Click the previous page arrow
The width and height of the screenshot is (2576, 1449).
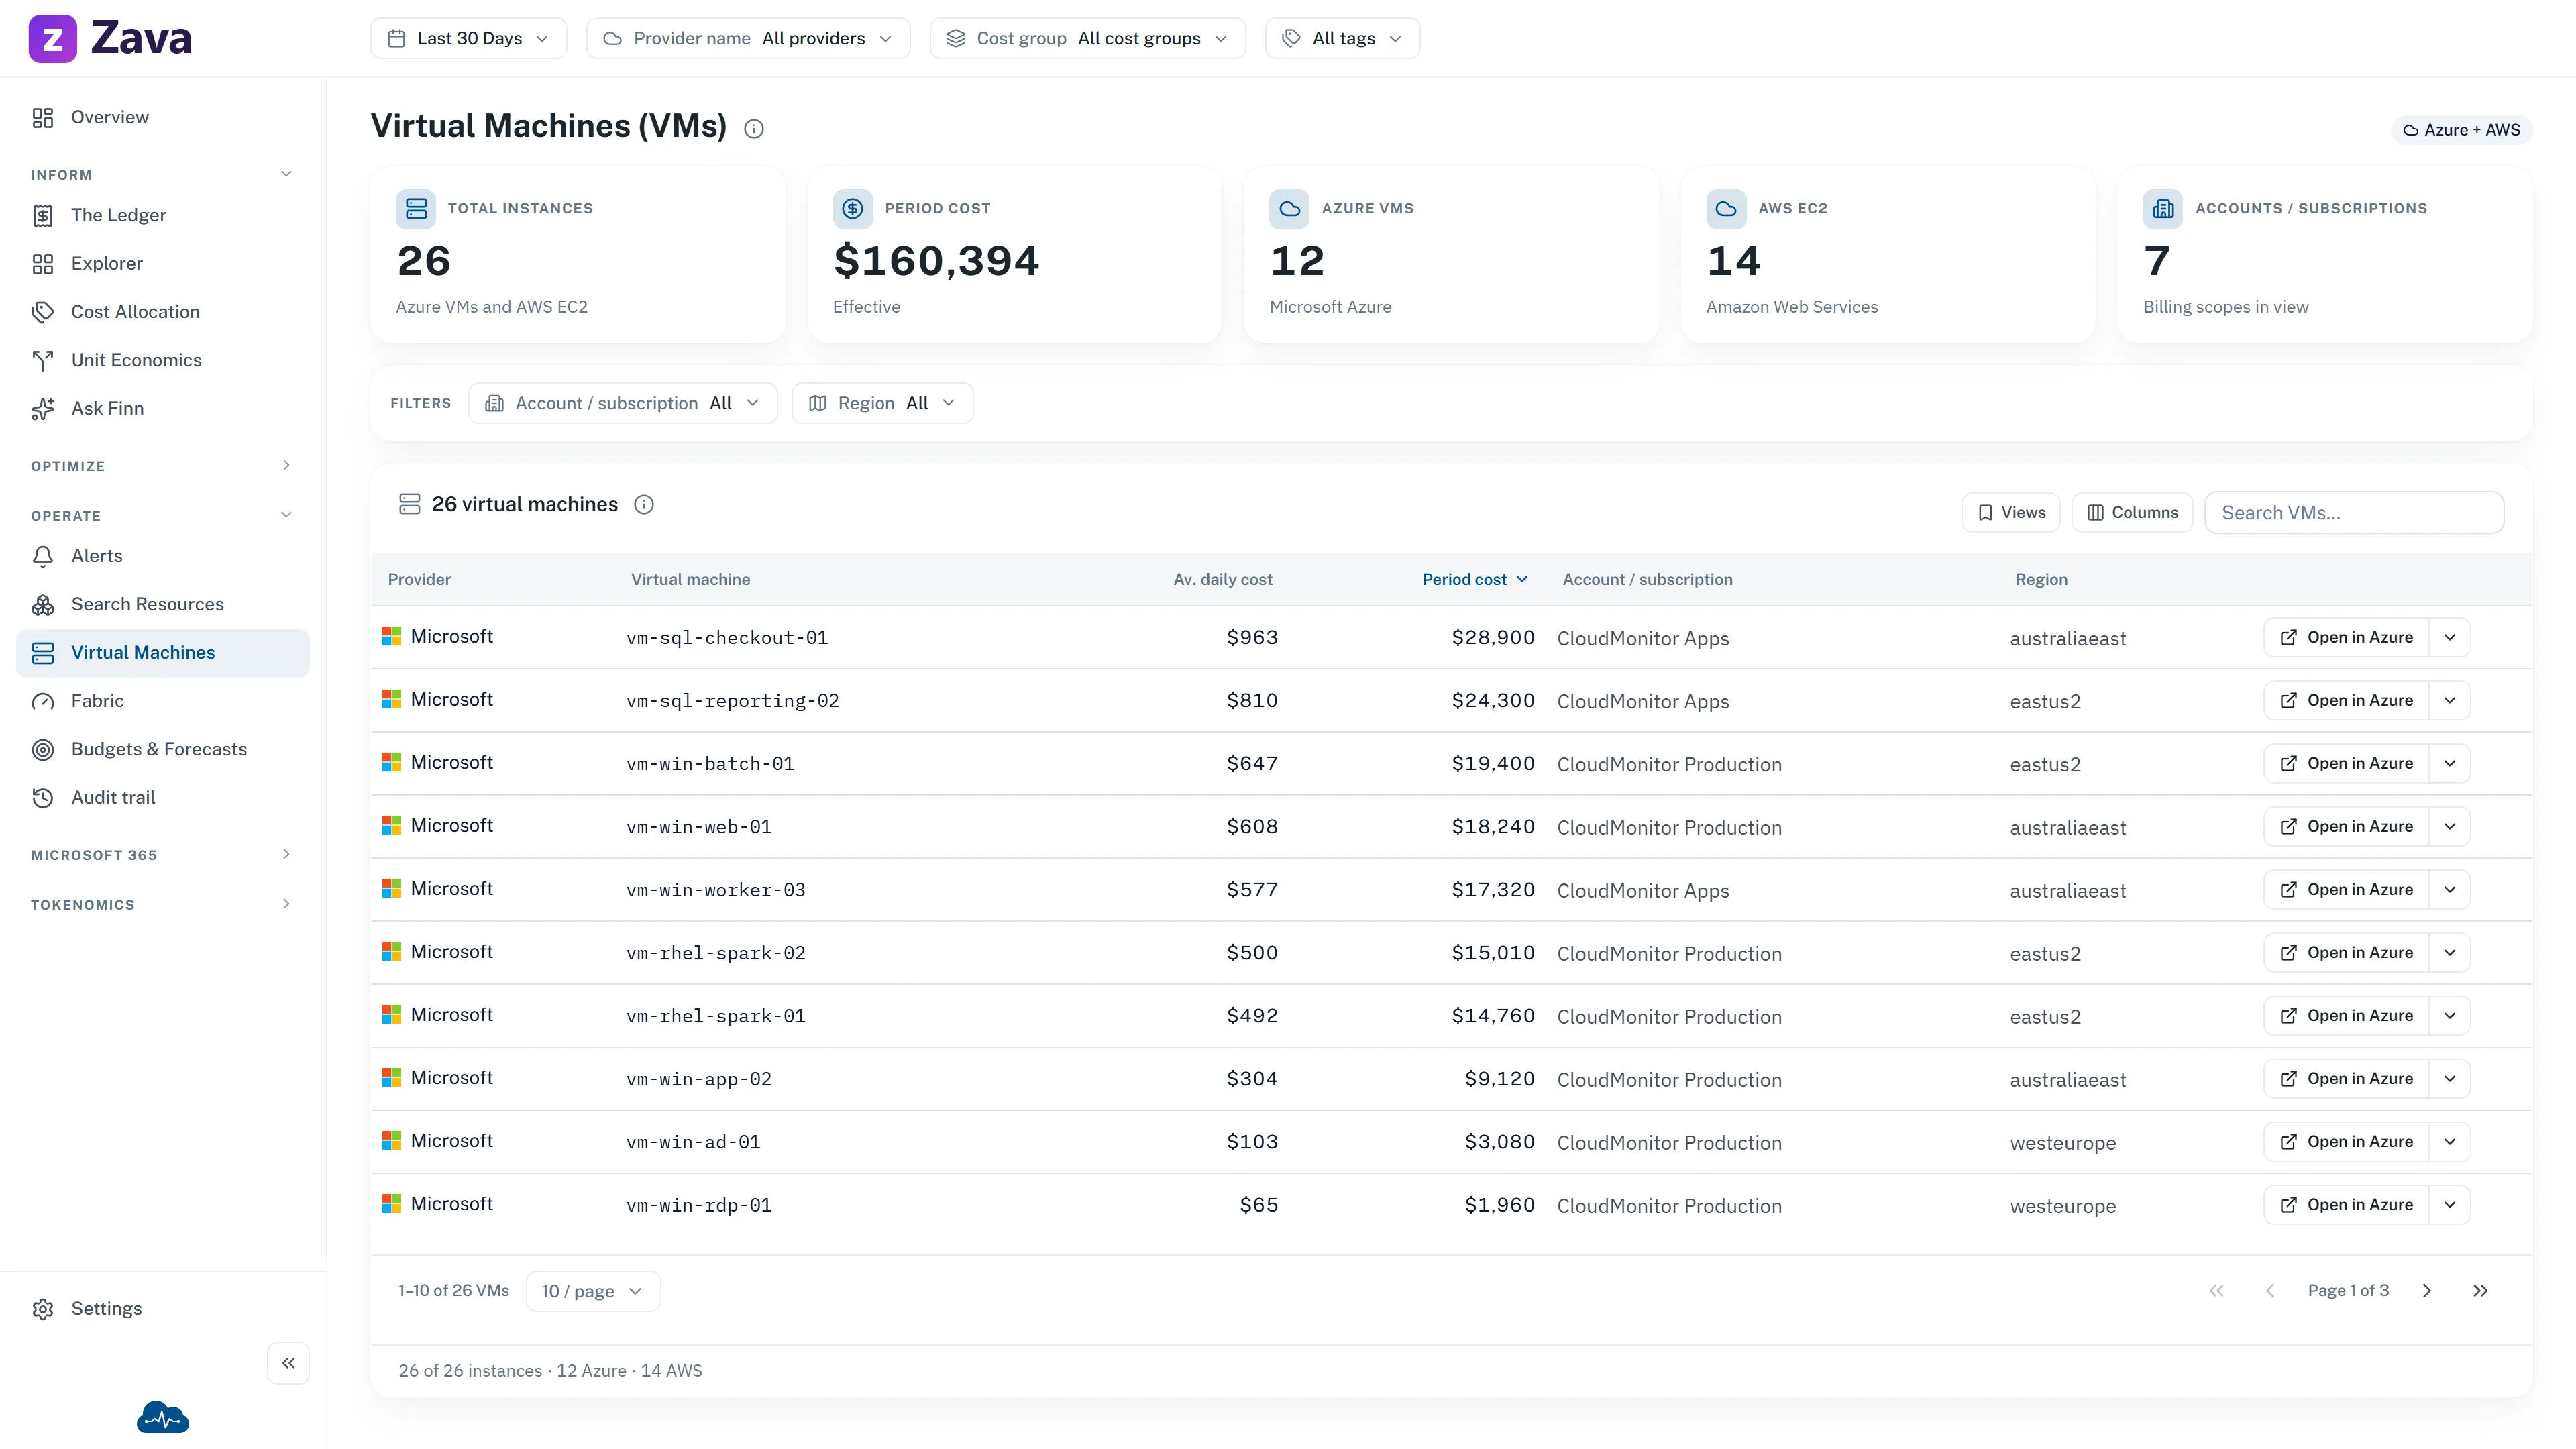click(2270, 1291)
